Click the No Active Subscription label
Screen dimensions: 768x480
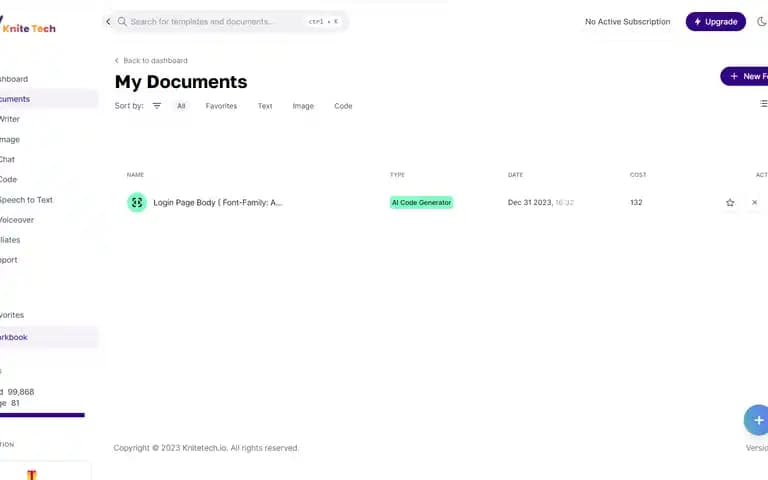(627, 22)
